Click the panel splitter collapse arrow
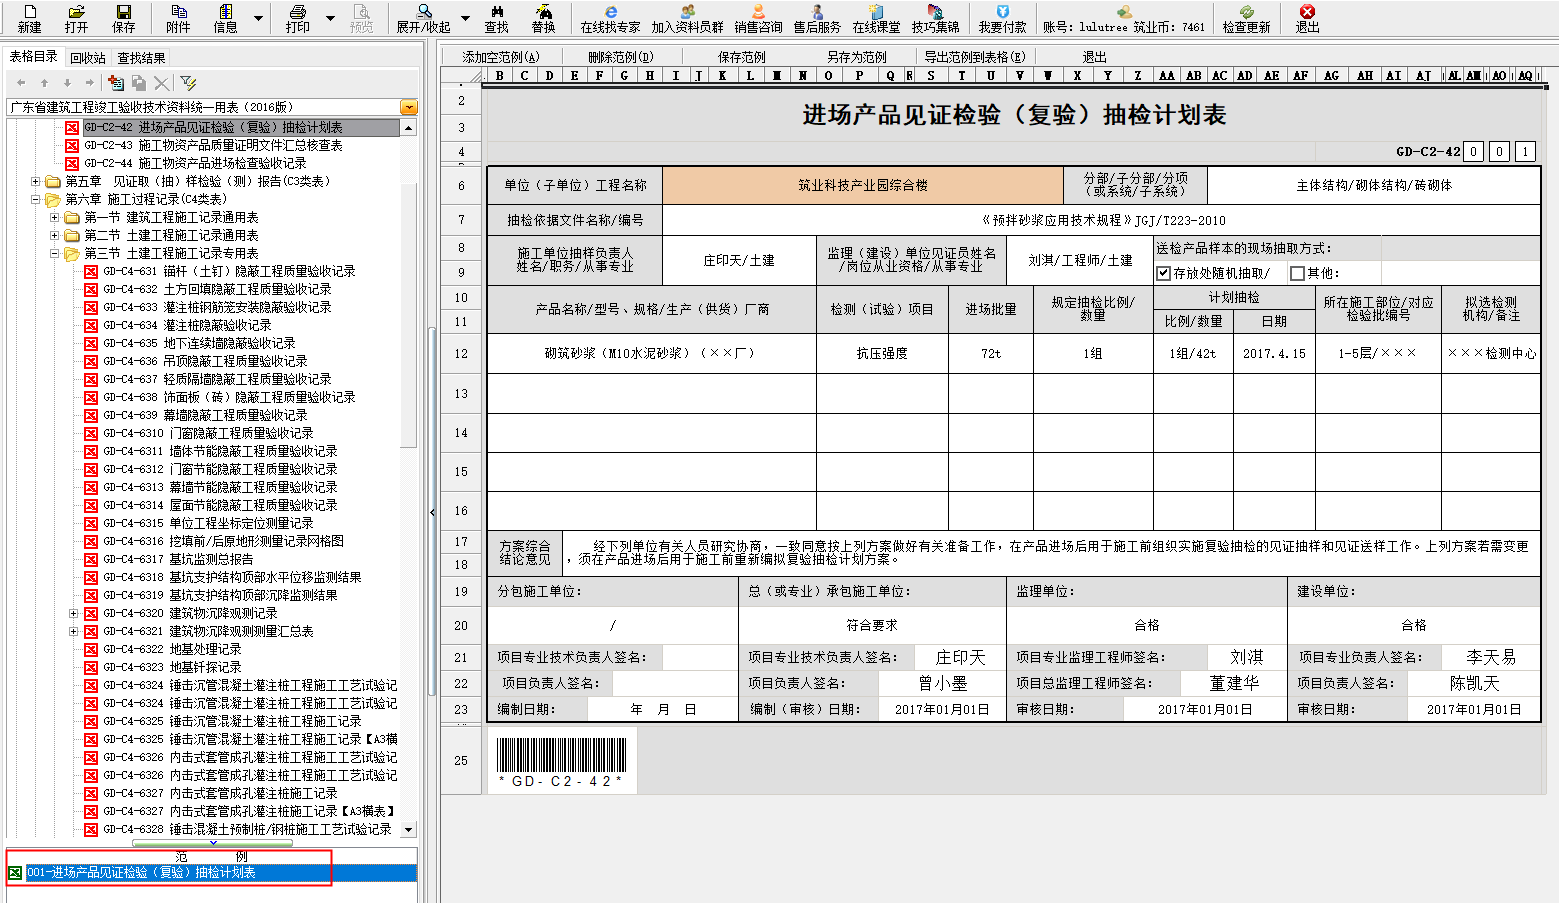Viewport: 1559px width, 903px height. (432, 512)
